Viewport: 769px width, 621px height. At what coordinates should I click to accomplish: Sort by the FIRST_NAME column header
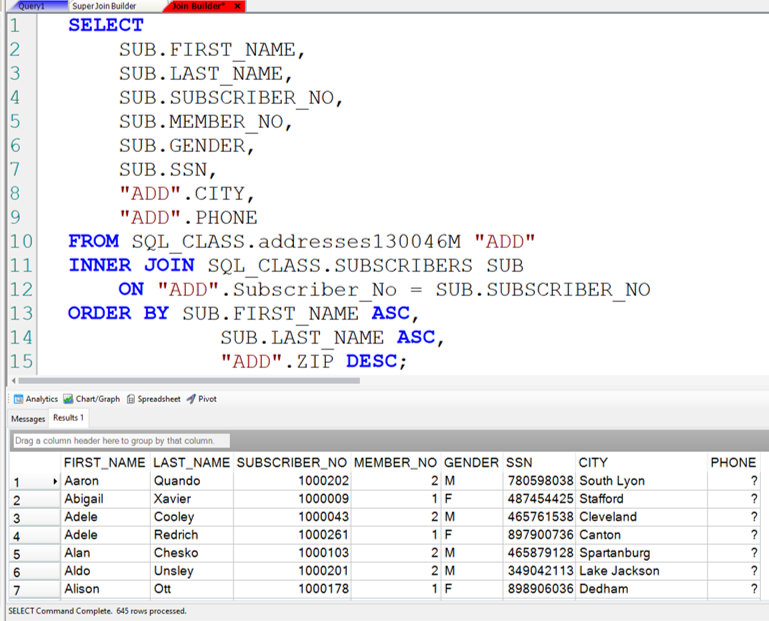pos(104,463)
